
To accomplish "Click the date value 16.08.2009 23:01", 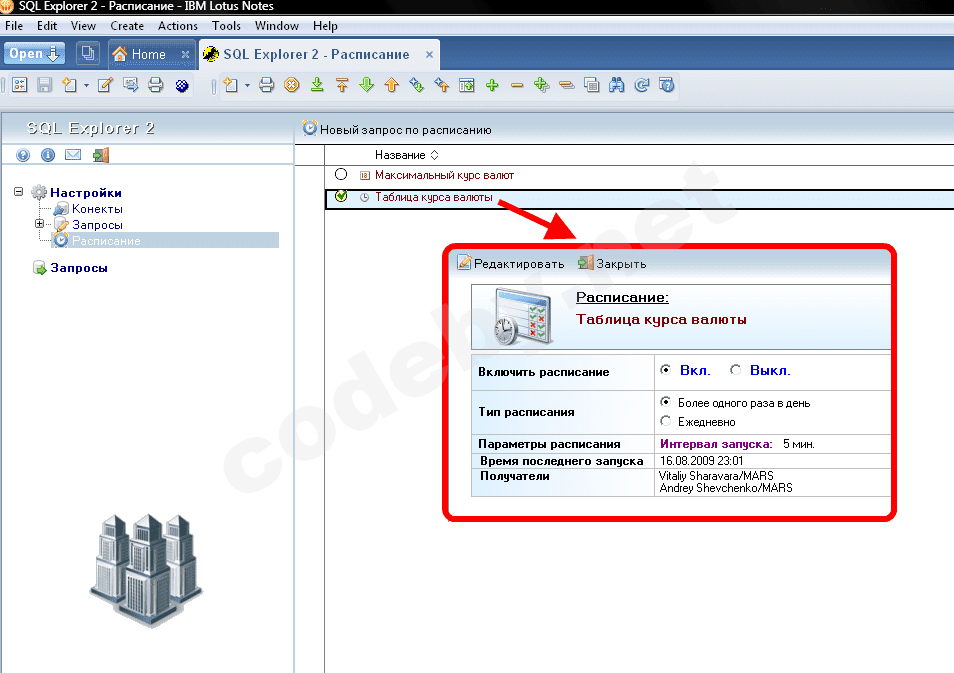I will [702, 461].
